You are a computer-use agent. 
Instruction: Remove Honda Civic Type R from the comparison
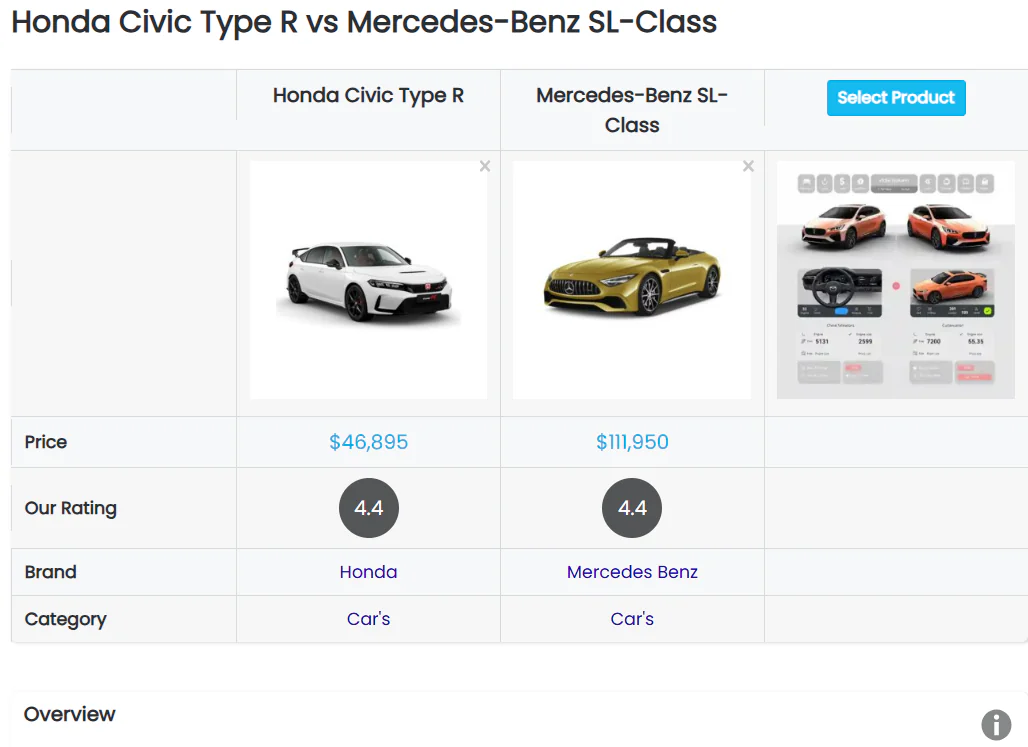(x=485, y=166)
